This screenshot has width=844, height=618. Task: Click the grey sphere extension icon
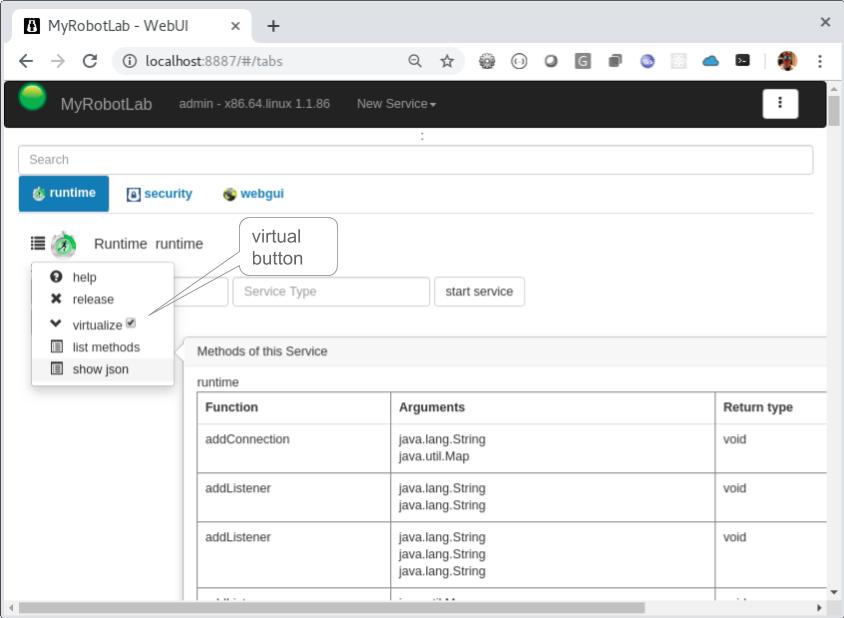551,61
